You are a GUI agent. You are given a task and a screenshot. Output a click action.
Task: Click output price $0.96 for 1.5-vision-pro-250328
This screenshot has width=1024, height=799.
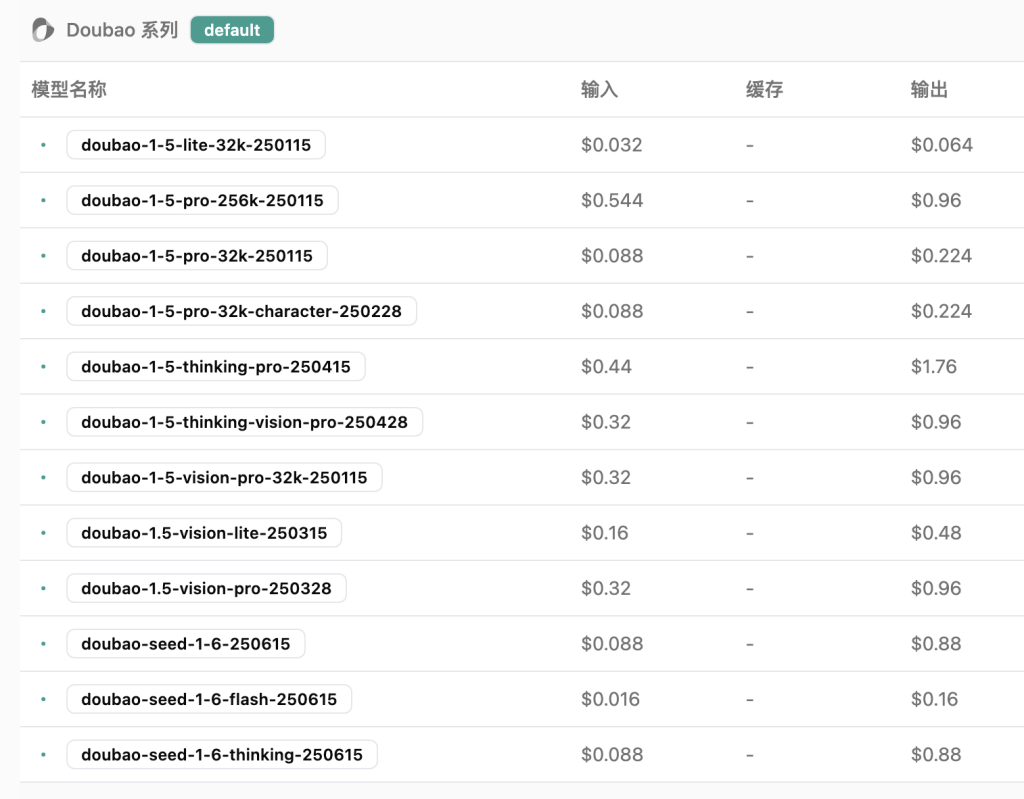point(936,589)
